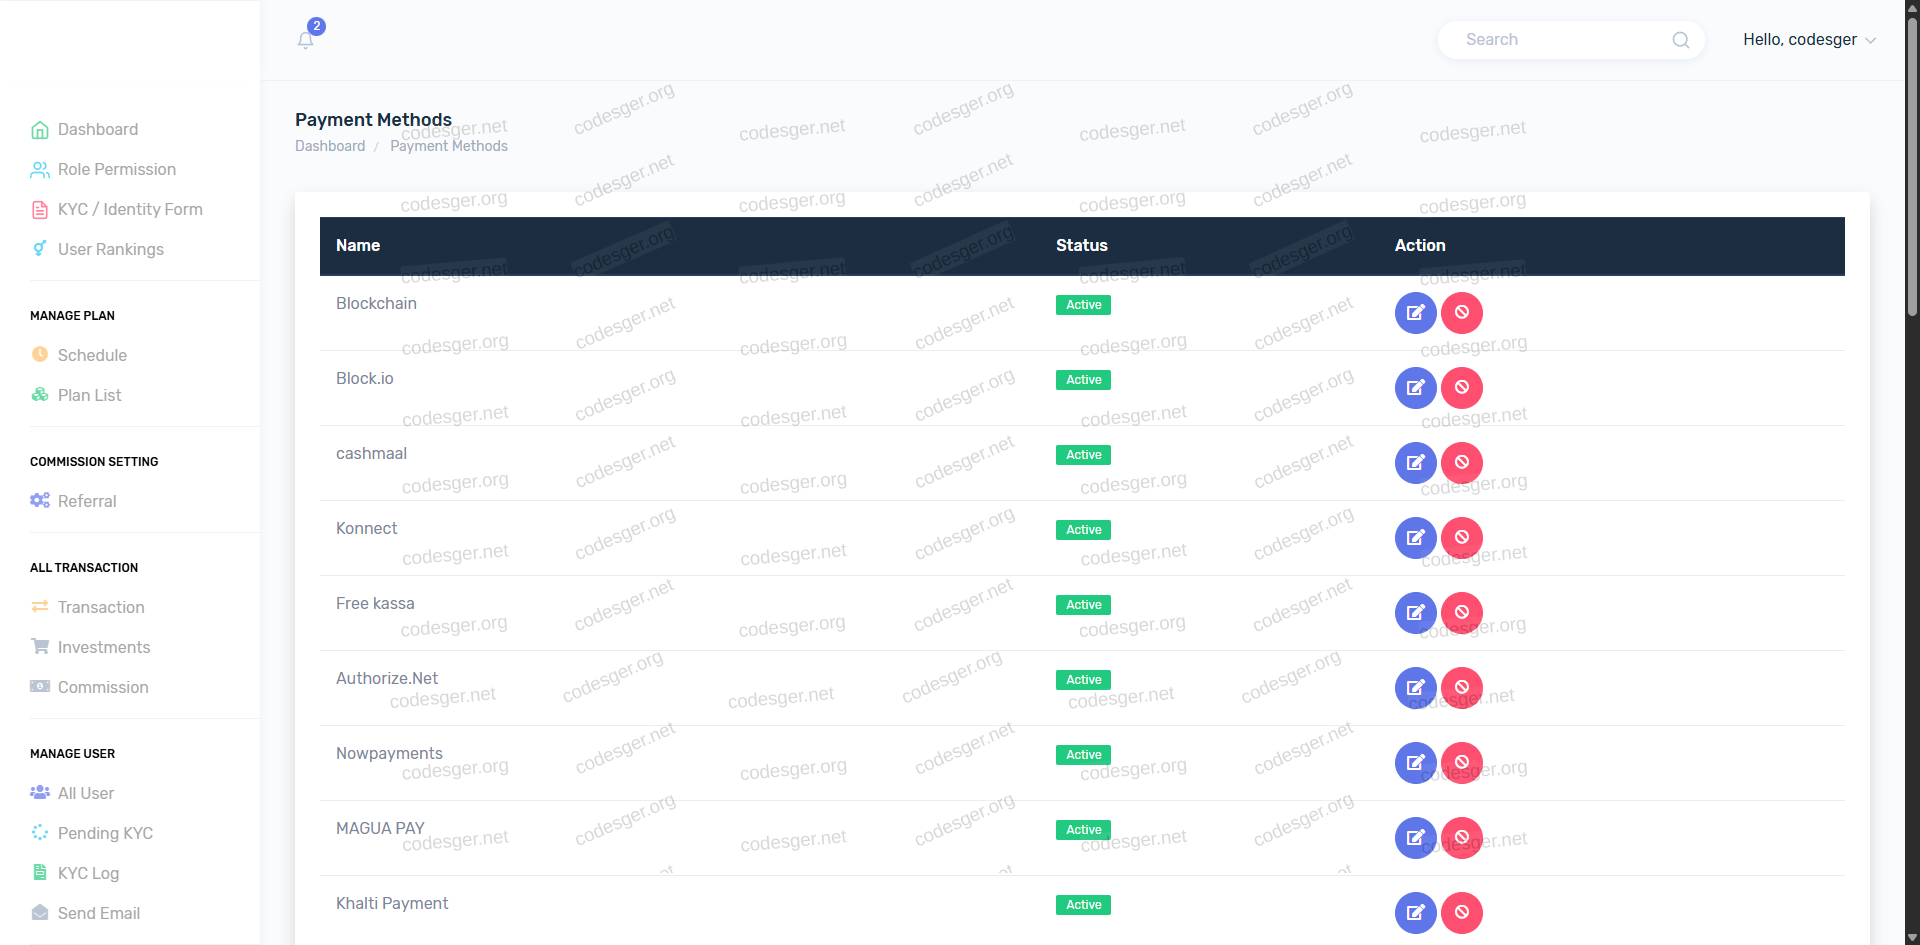Edit the Free kassa payment method
This screenshot has width=1920, height=945.
coord(1415,613)
